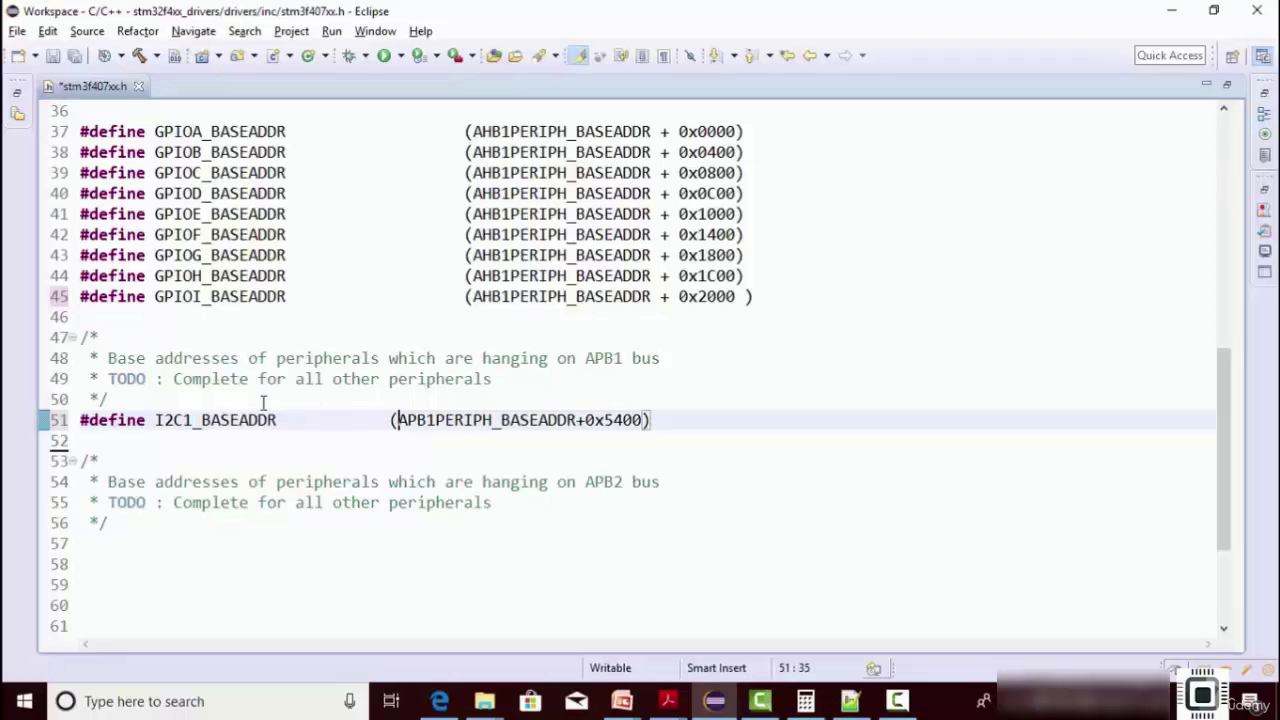Click the vertical scrollbar thumb in editor
Image resolution: width=1280 pixels, height=720 pixels.
click(1223, 448)
